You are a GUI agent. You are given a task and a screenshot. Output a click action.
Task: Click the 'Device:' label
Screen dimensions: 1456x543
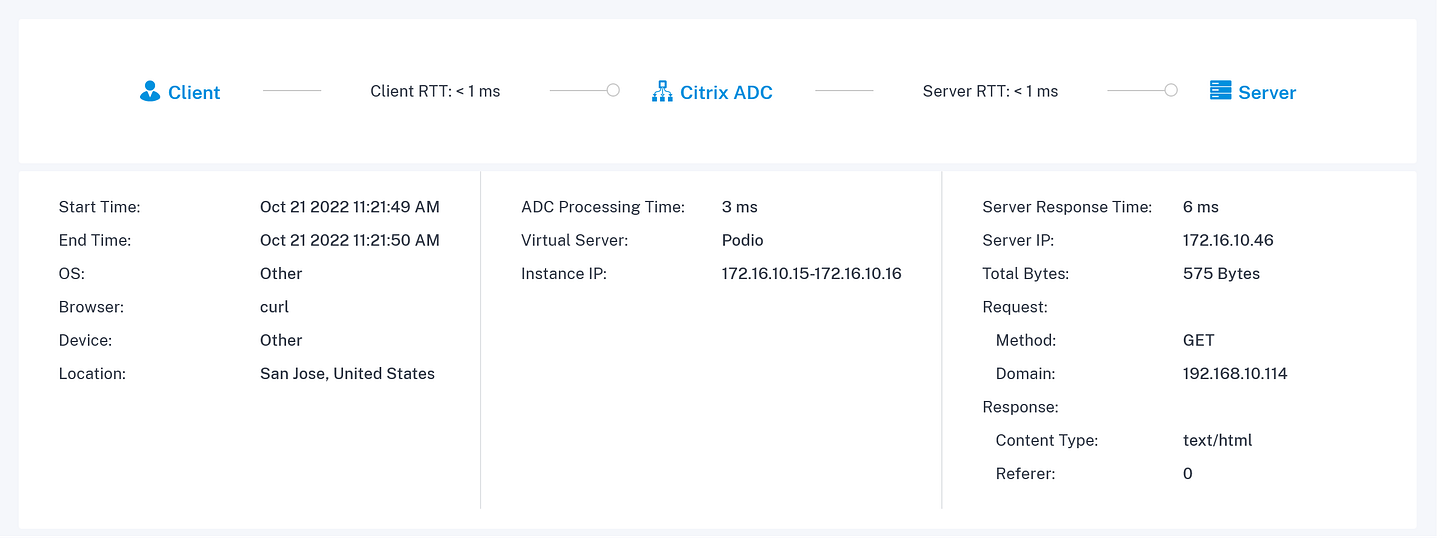click(85, 340)
